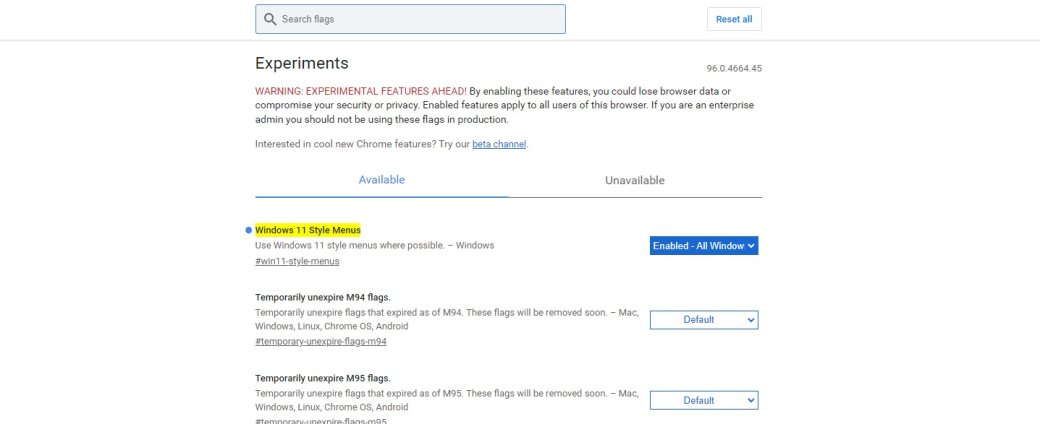Switch to the Unavailable tab
Viewport: 1040px width, 424px height.
pyautogui.click(x=635, y=180)
